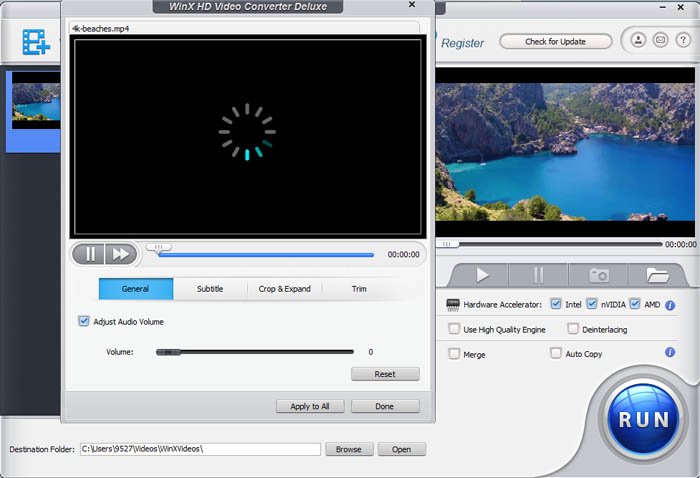
Task: Enable the Deinterlacing option
Action: pyautogui.click(x=573, y=329)
